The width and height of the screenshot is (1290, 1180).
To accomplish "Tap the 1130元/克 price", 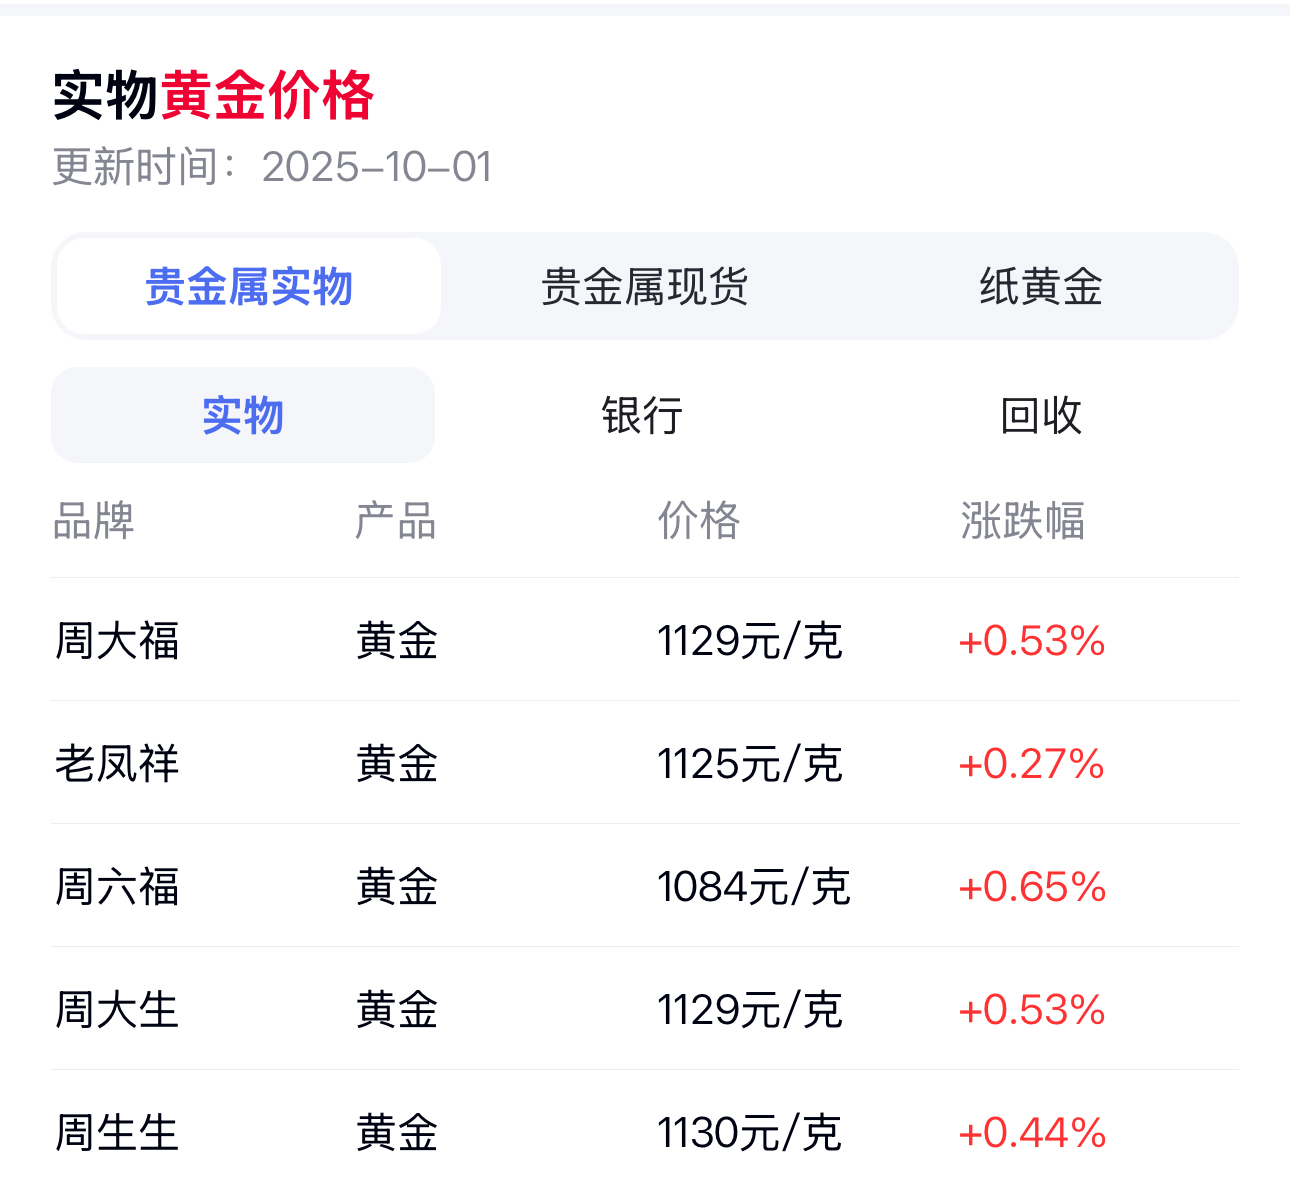I will (x=750, y=1133).
